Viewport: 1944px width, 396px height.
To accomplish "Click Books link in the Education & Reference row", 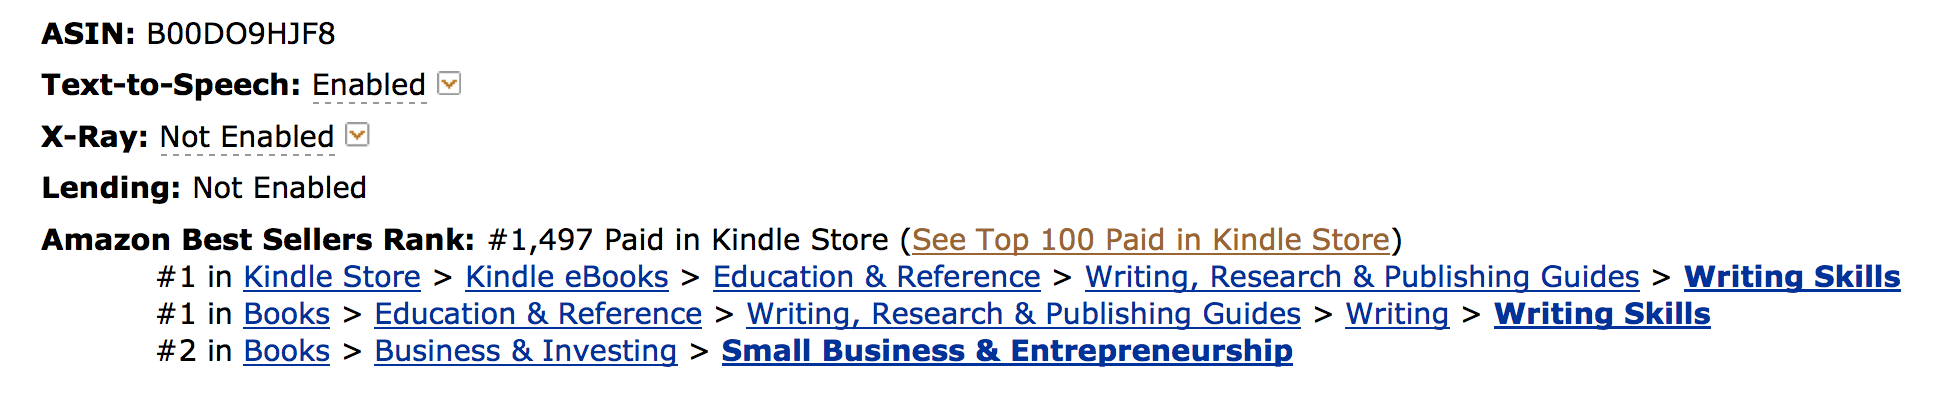I will (287, 314).
